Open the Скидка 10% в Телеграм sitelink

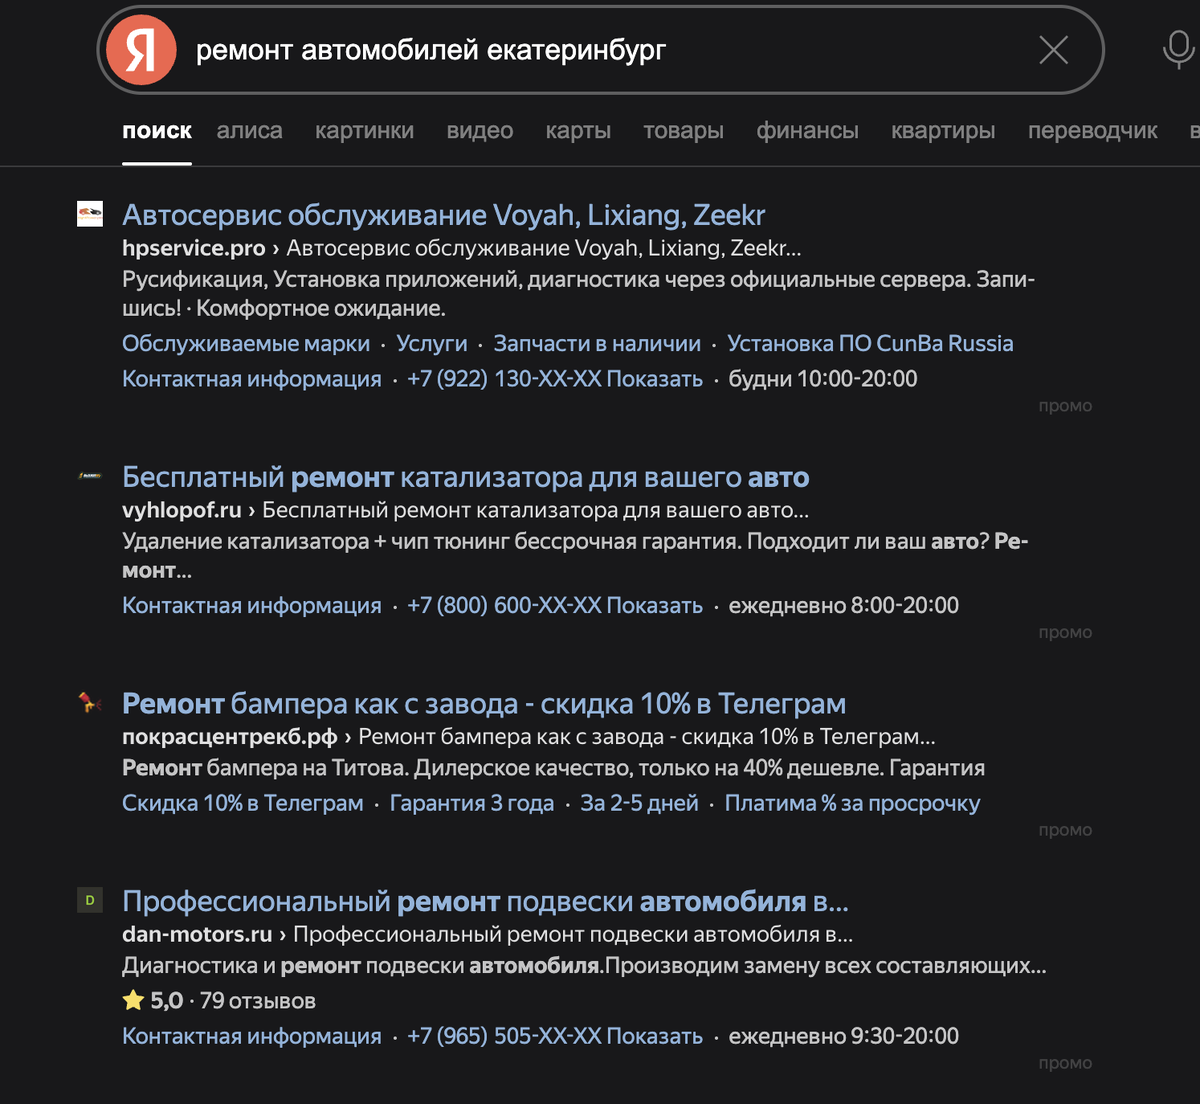click(243, 802)
